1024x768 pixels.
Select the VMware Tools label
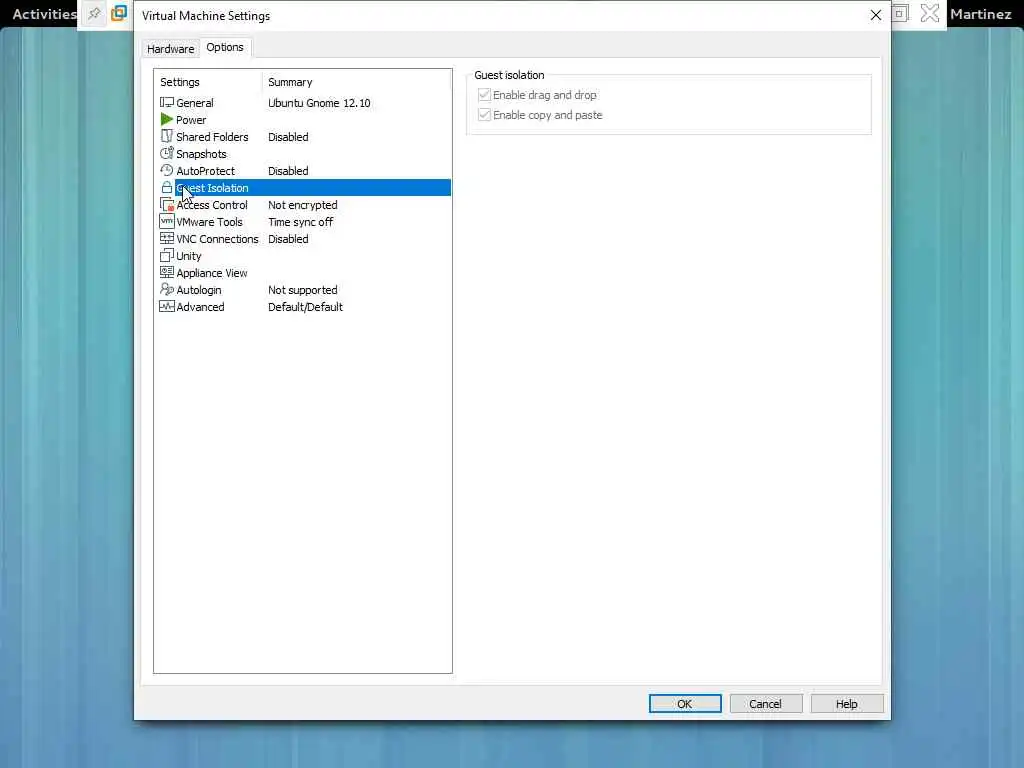pos(209,221)
